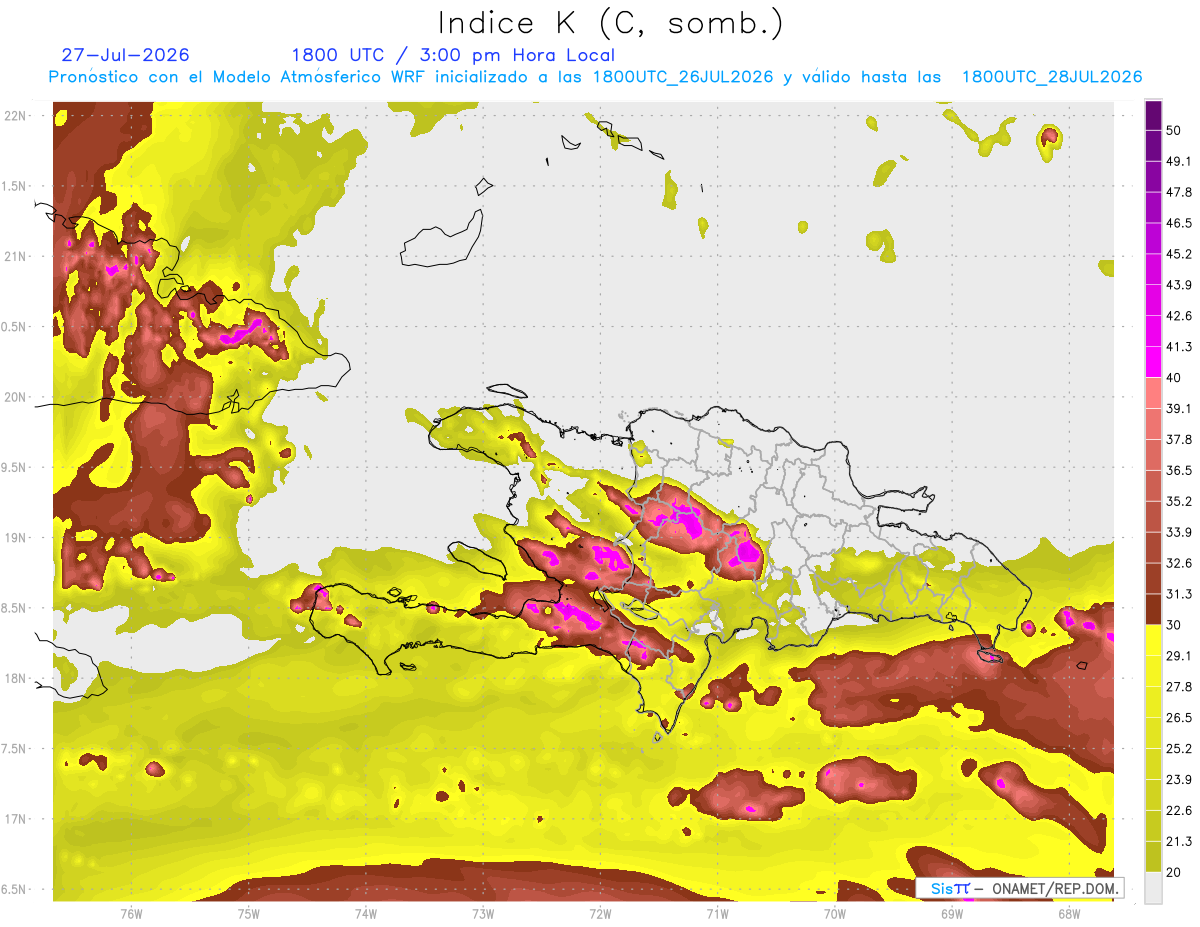The width and height of the screenshot is (1200, 927).
Task: Click the "17N" latitude label
Action: (x=16, y=819)
